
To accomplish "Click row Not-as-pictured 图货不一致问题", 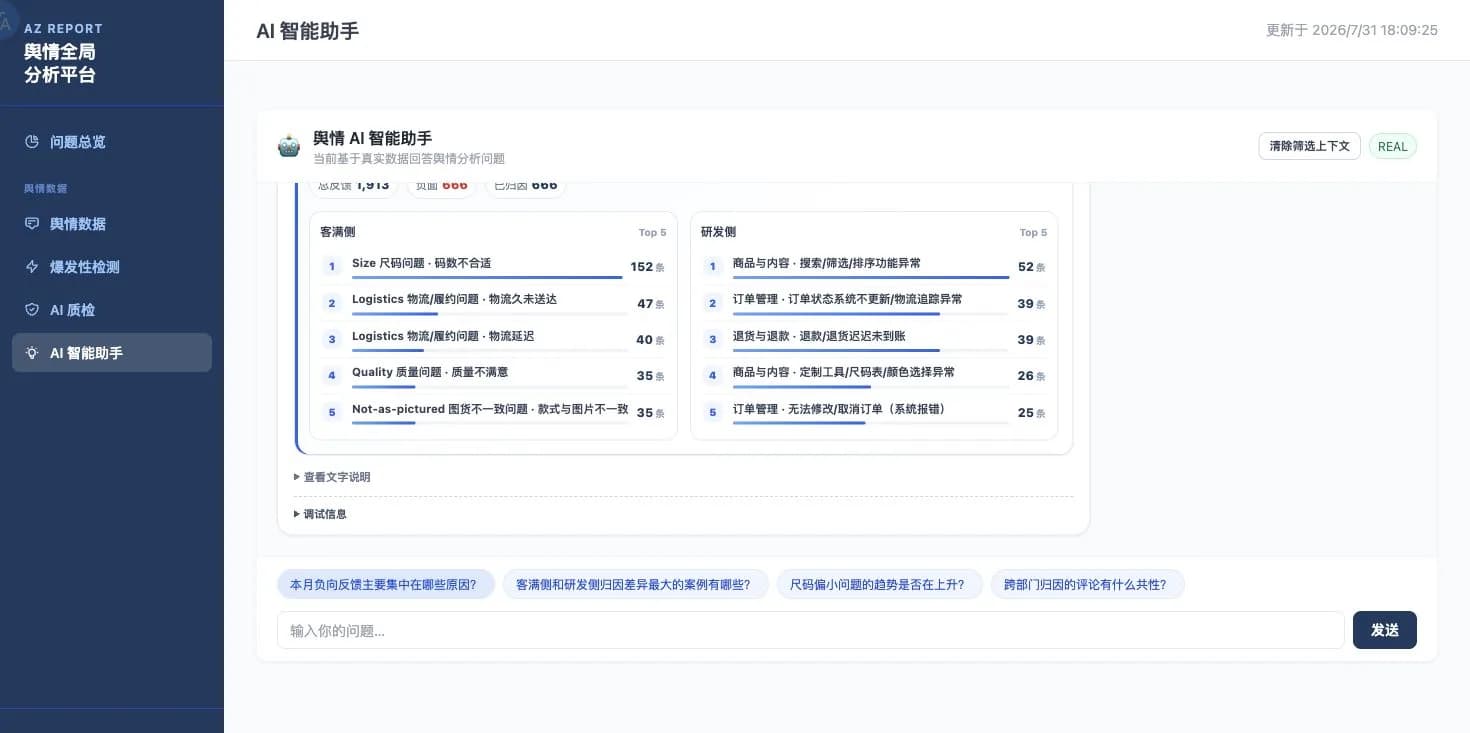I will coord(493,412).
